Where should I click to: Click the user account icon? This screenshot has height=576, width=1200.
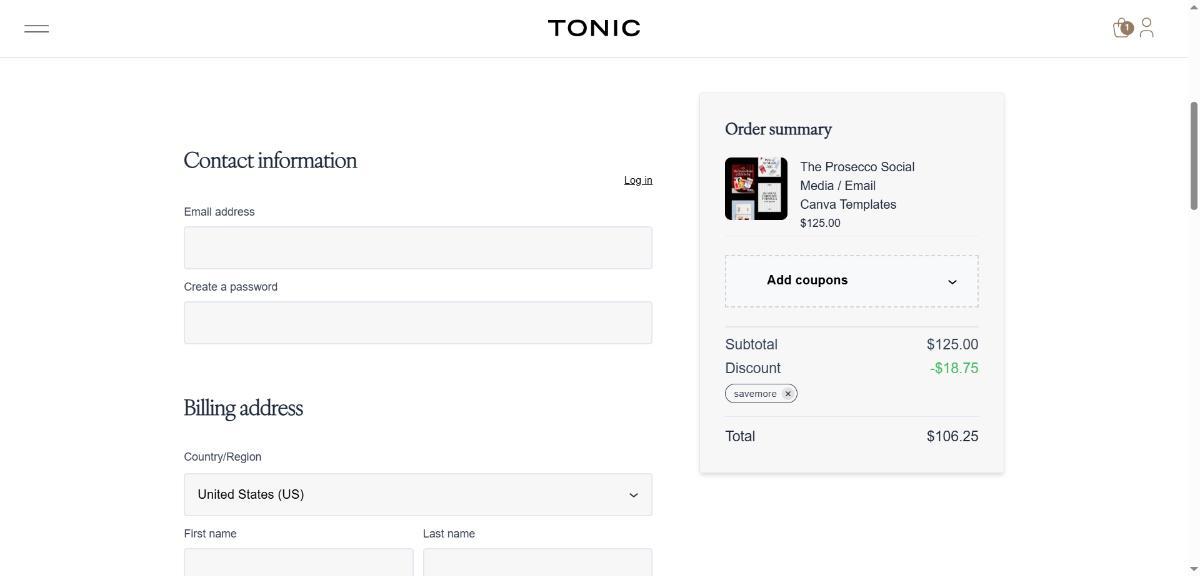pos(1147,28)
